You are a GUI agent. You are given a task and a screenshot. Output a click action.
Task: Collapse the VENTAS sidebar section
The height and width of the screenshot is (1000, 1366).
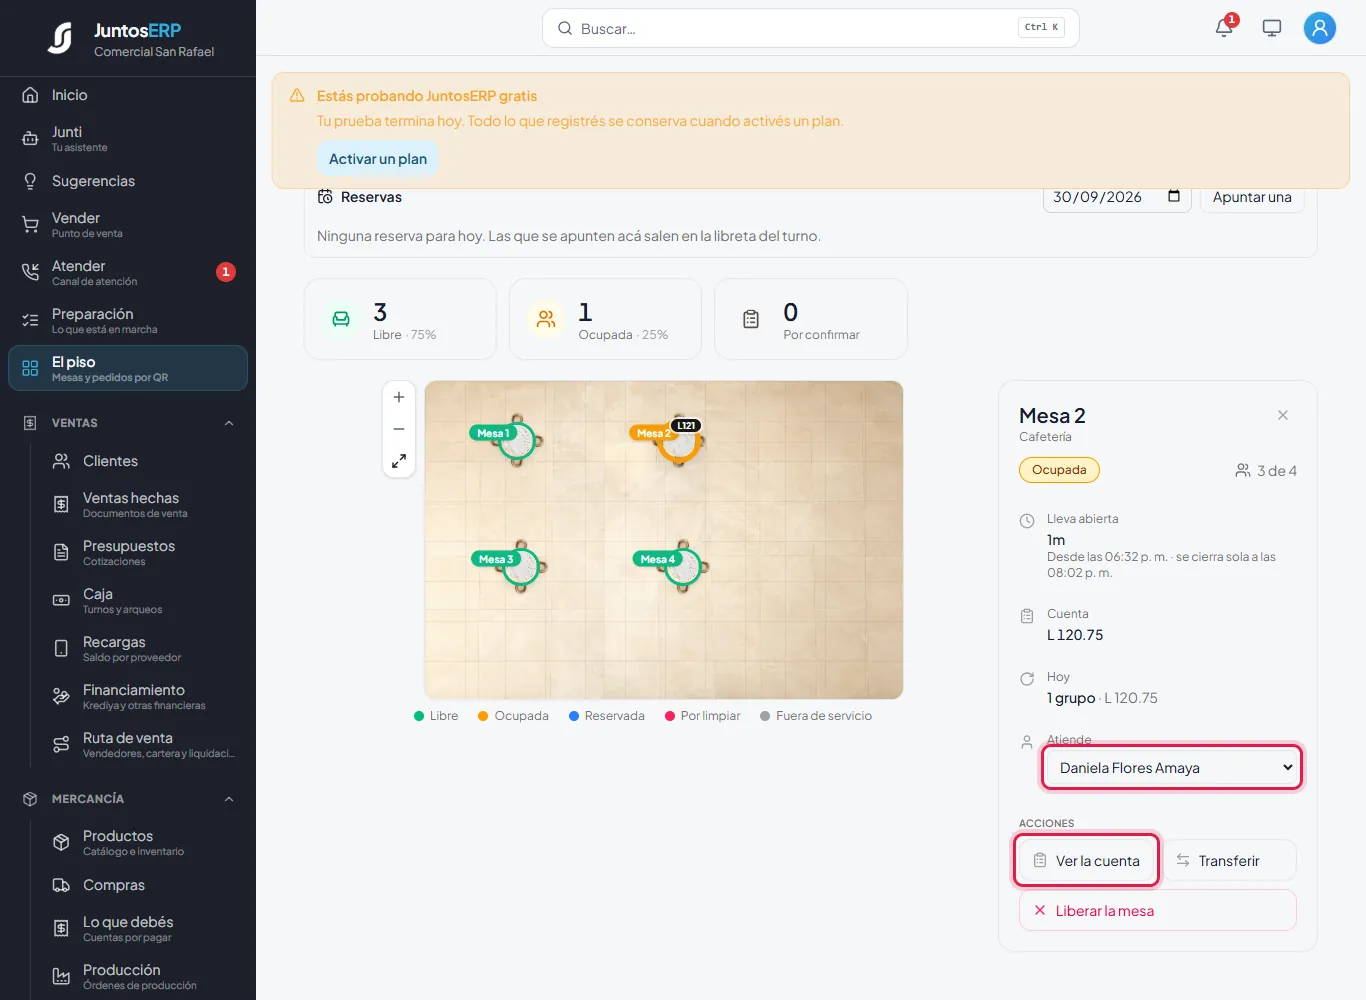[229, 423]
